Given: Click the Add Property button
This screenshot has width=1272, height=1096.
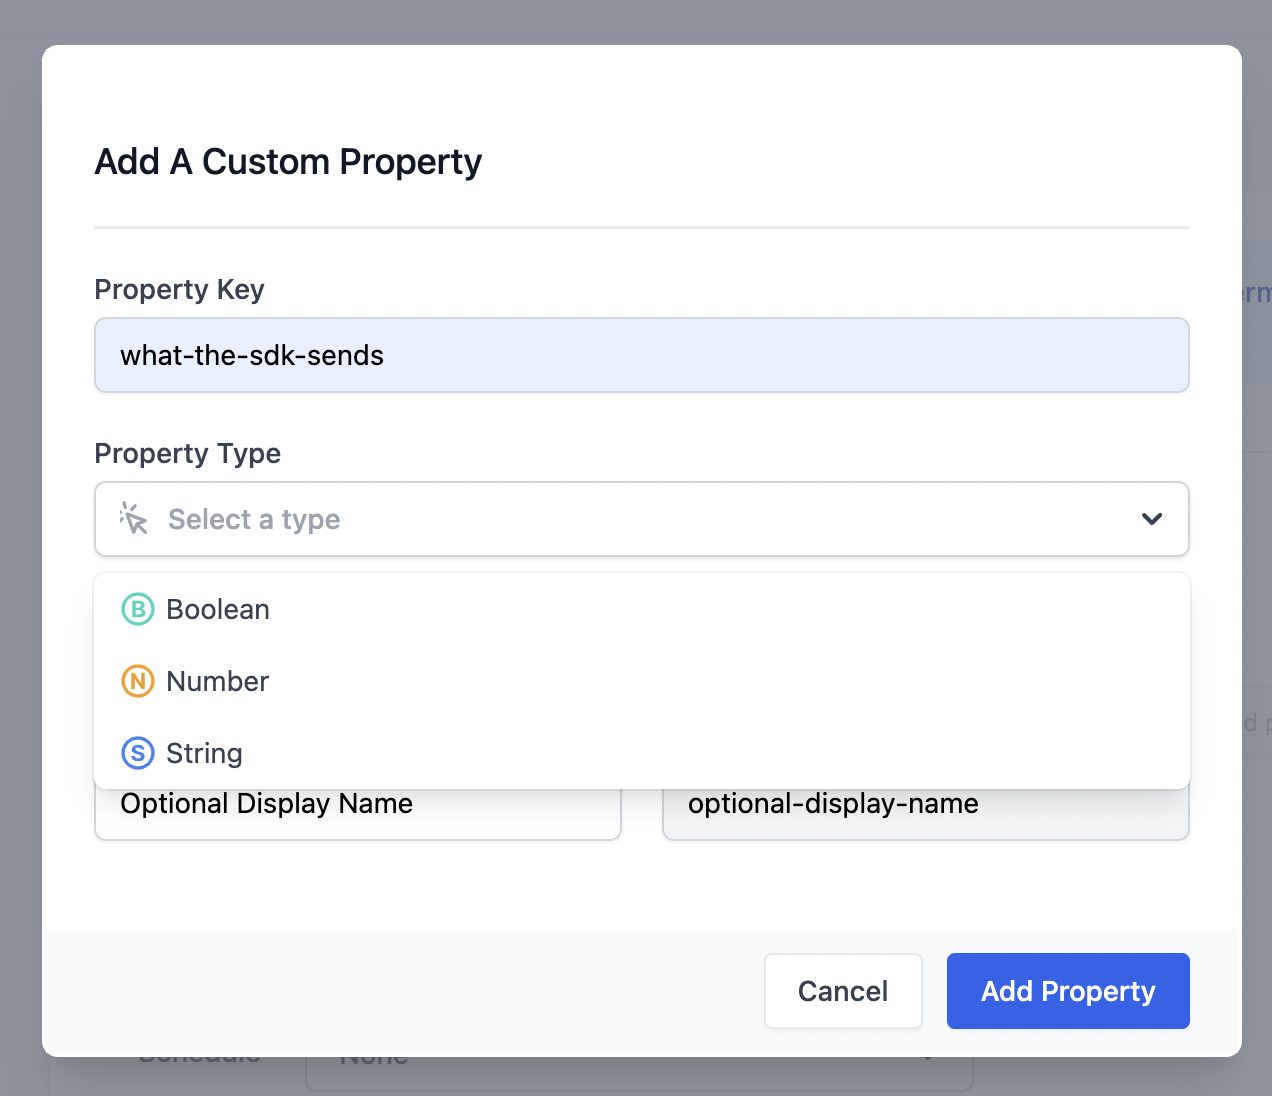Looking at the screenshot, I should point(1067,991).
